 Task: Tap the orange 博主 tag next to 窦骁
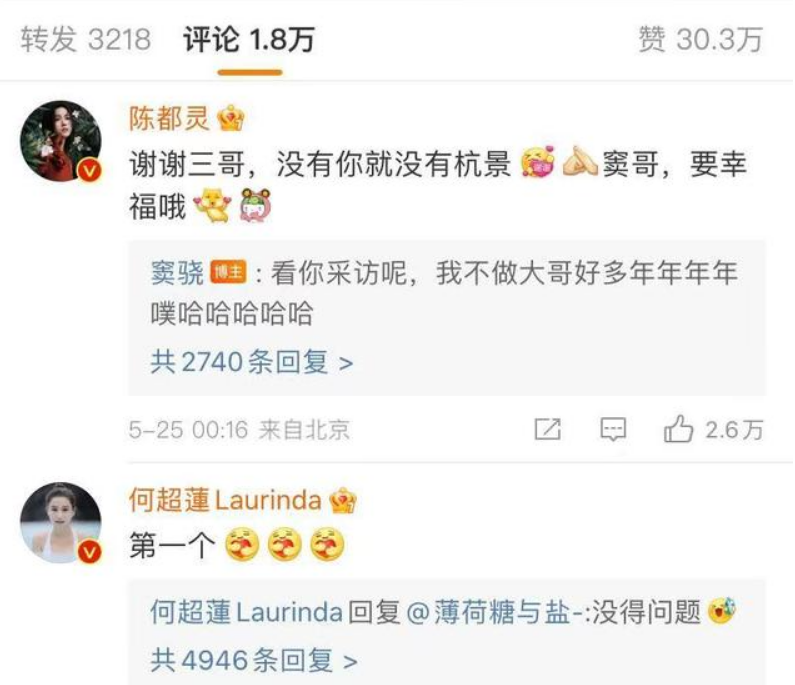228,273
